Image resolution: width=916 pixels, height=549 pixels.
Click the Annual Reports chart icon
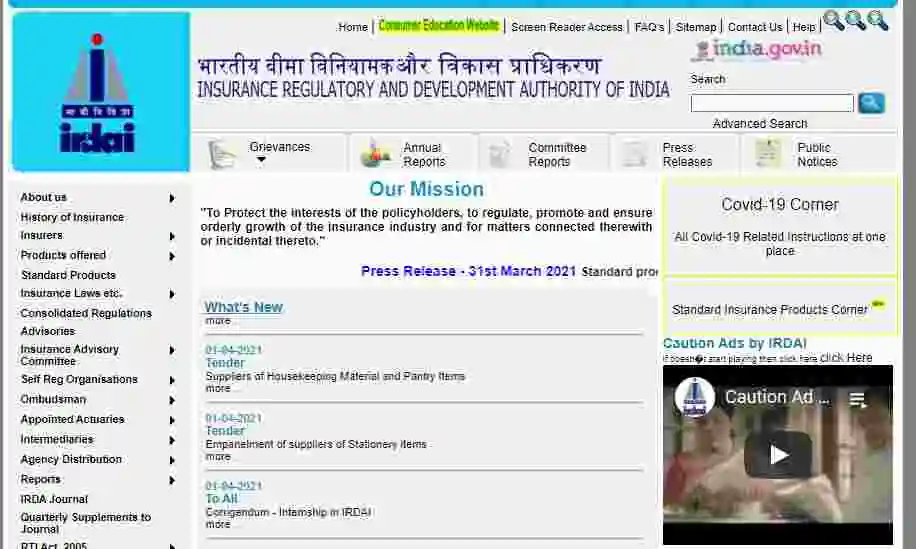376,153
